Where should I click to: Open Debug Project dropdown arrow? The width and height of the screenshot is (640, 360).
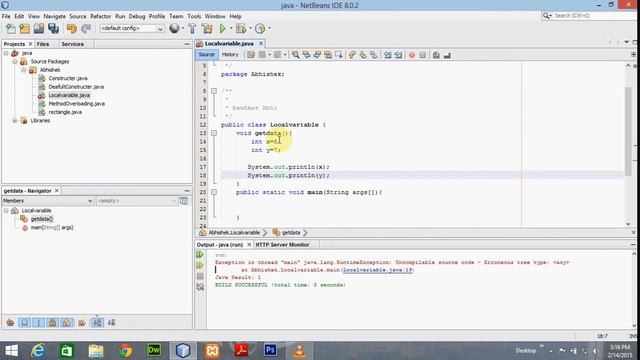click(250, 29)
